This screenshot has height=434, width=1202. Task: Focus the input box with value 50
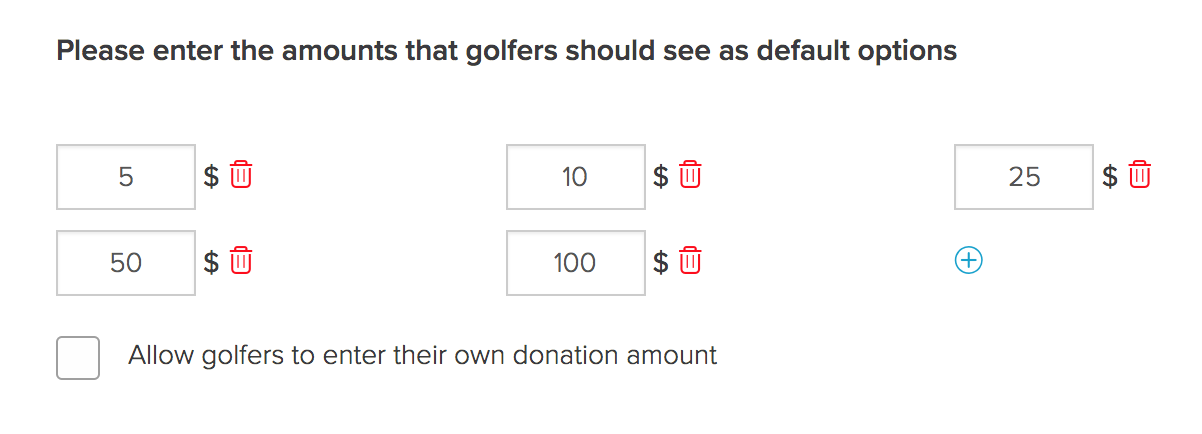coord(126,263)
